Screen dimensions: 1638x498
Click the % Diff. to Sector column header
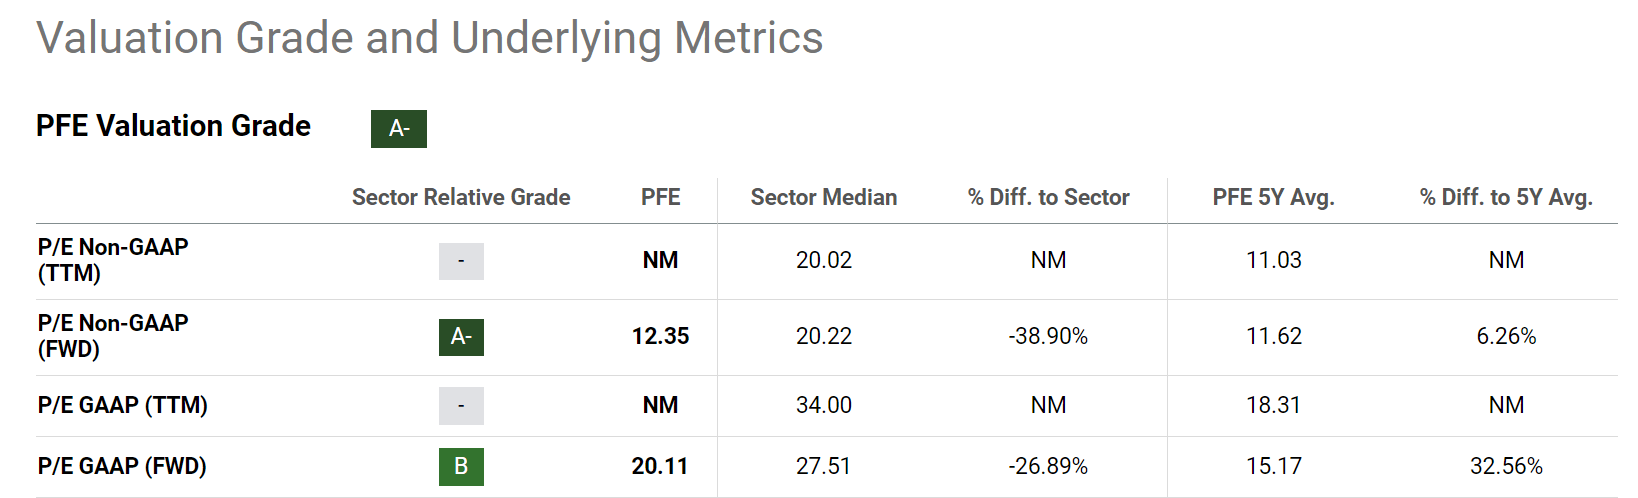(1048, 198)
